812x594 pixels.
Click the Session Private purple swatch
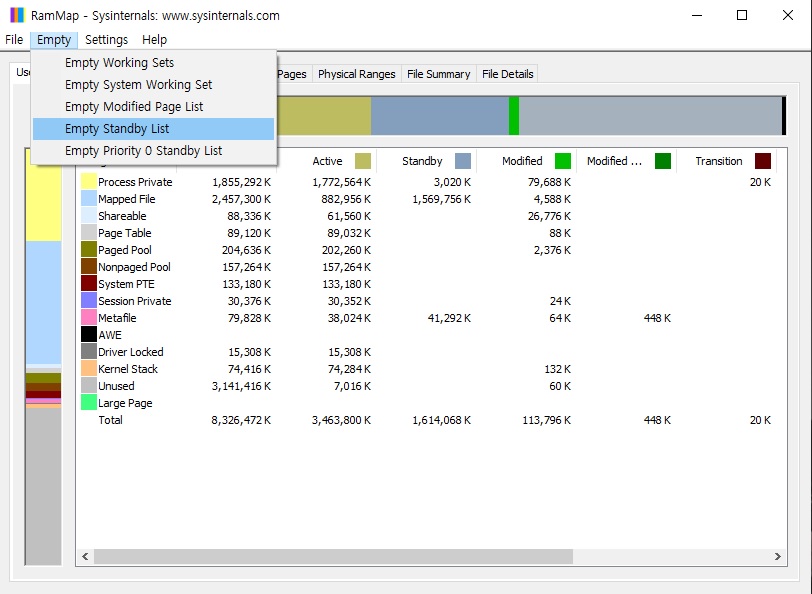tap(89, 301)
